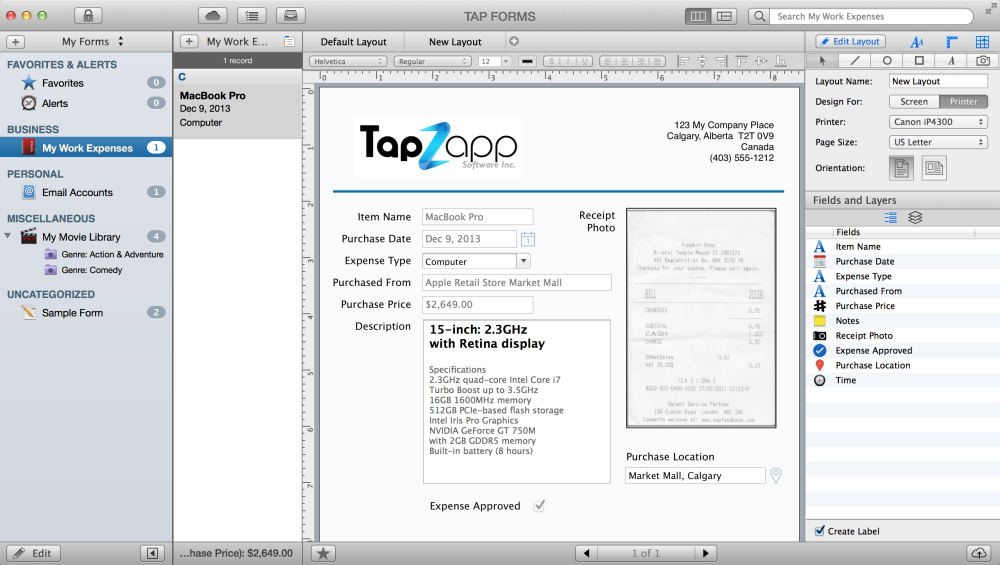Image resolution: width=1000 pixels, height=565 pixels.
Task: Click the black text color swatch
Action: pyautogui.click(x=527, y=61)
